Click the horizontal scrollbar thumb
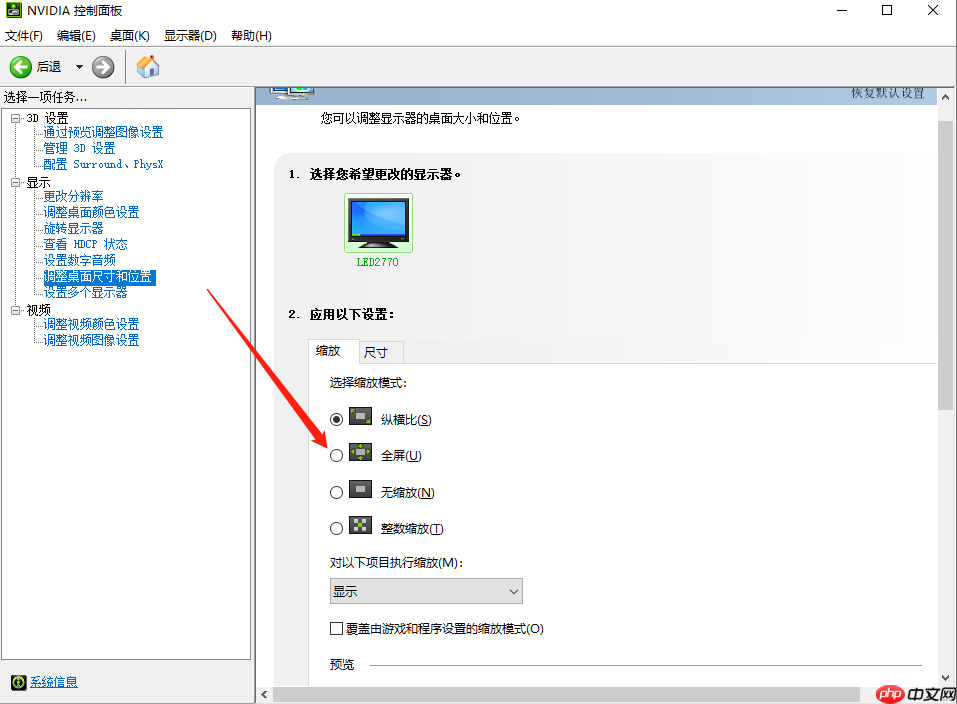Screen dimensions: 957x704 (566, 694)
